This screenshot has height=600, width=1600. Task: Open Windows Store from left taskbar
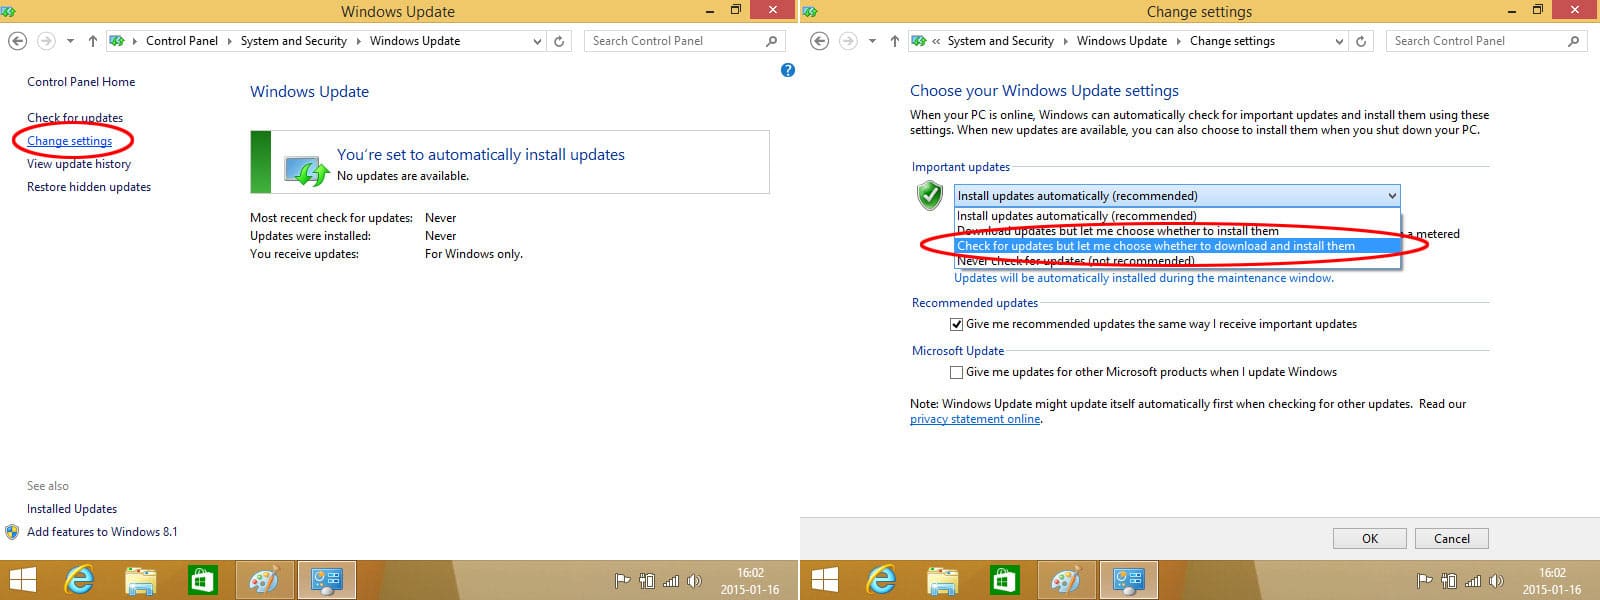(x=203, y=580)
